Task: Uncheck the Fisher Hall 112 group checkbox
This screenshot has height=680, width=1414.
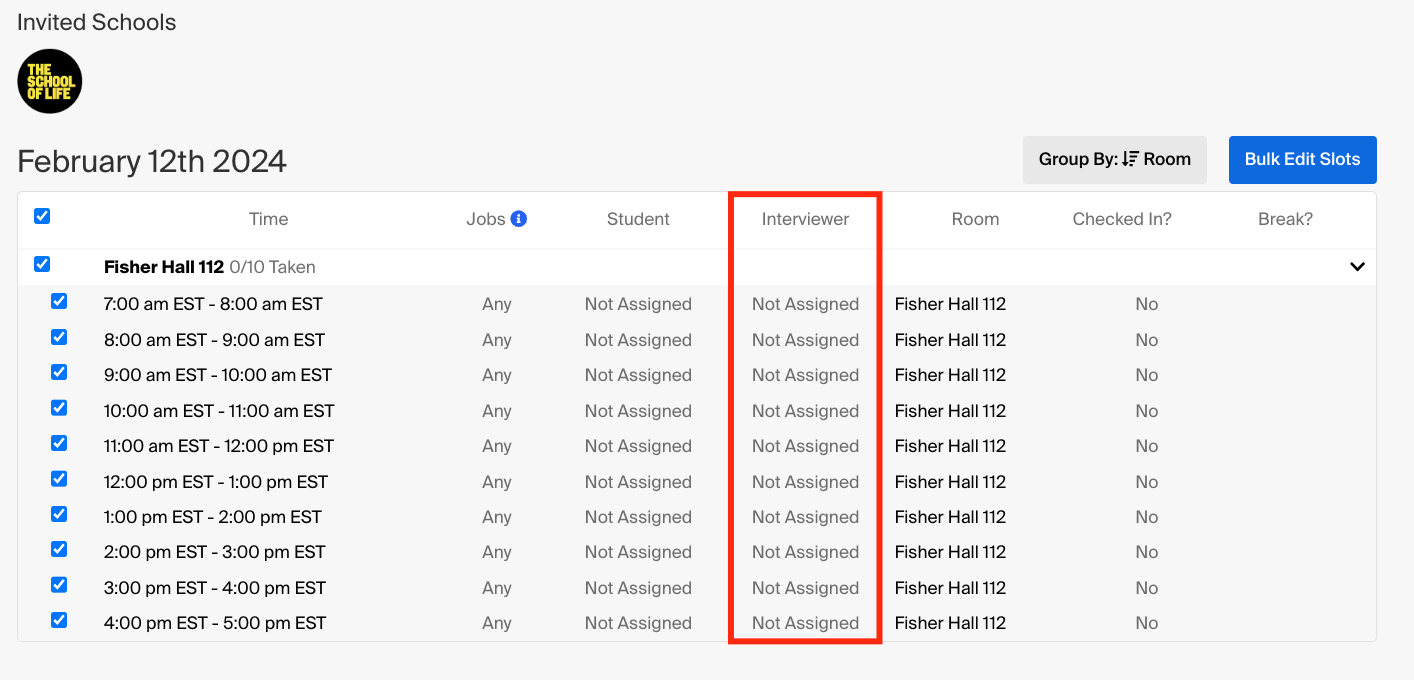Action: (x=42, y=265)
